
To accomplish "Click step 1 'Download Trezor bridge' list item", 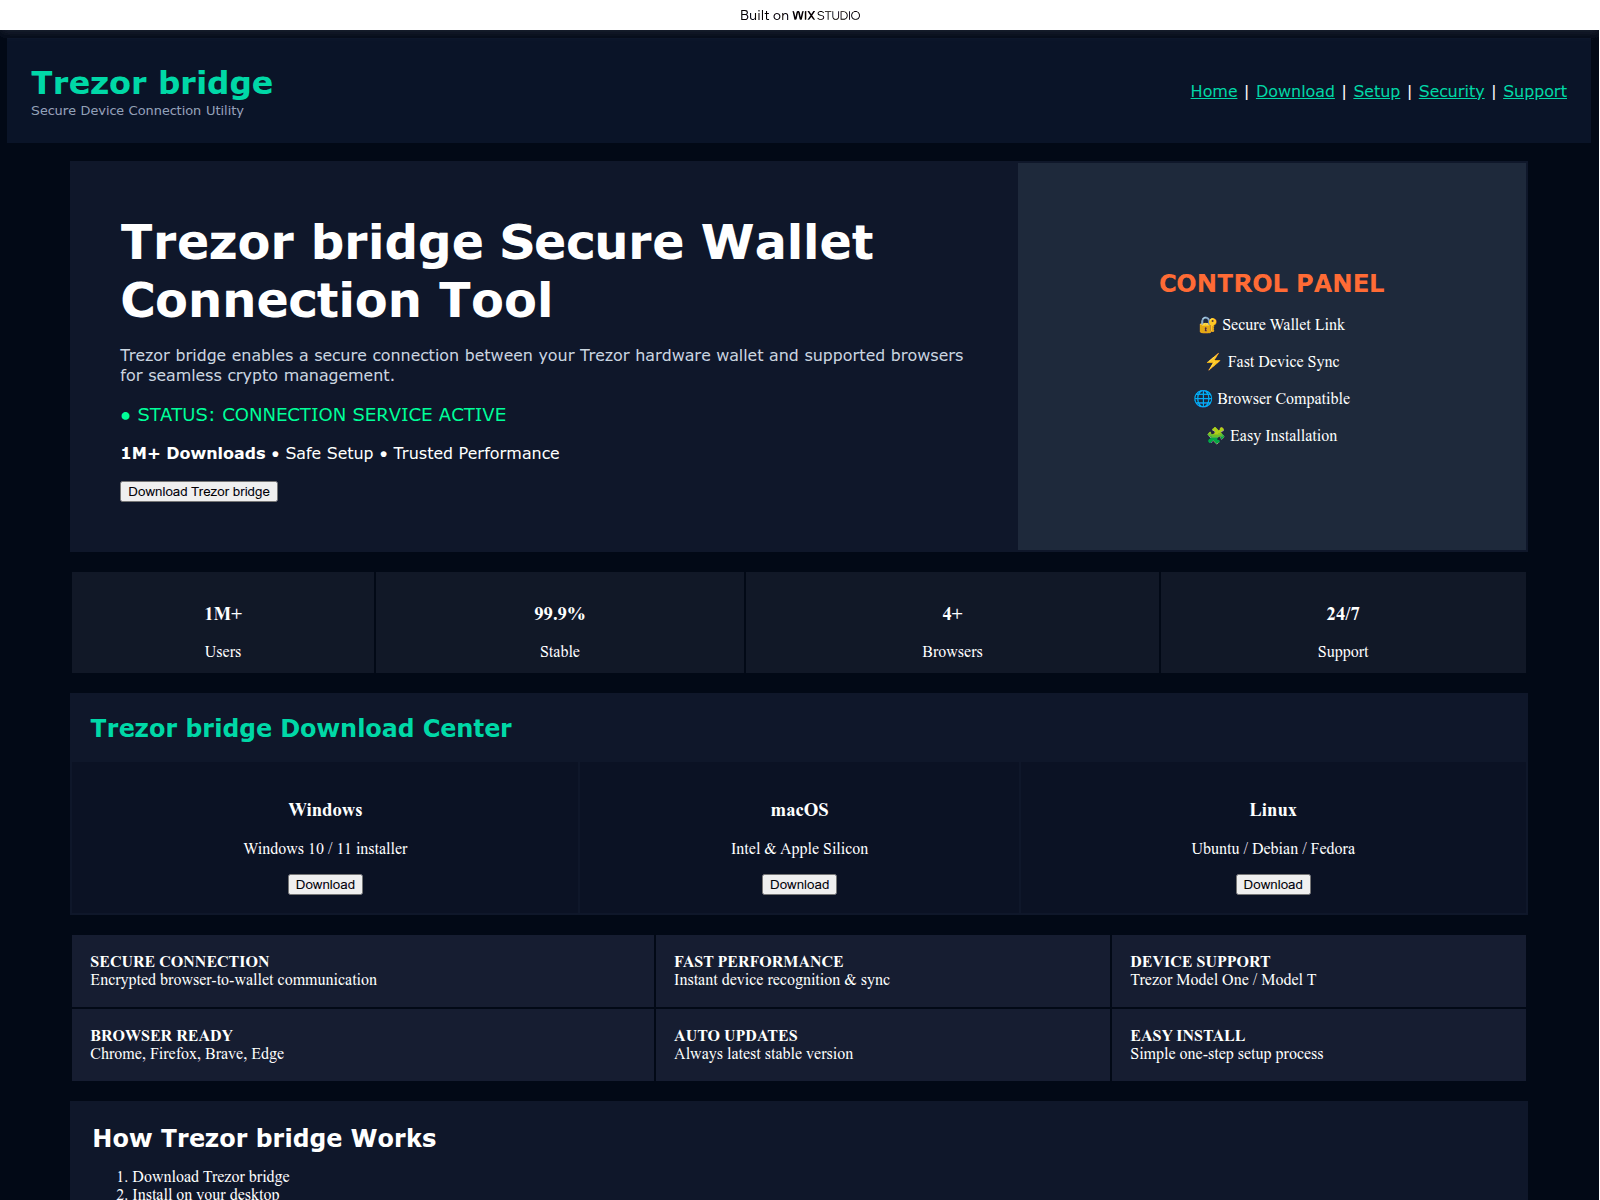I will [210, 1177].
